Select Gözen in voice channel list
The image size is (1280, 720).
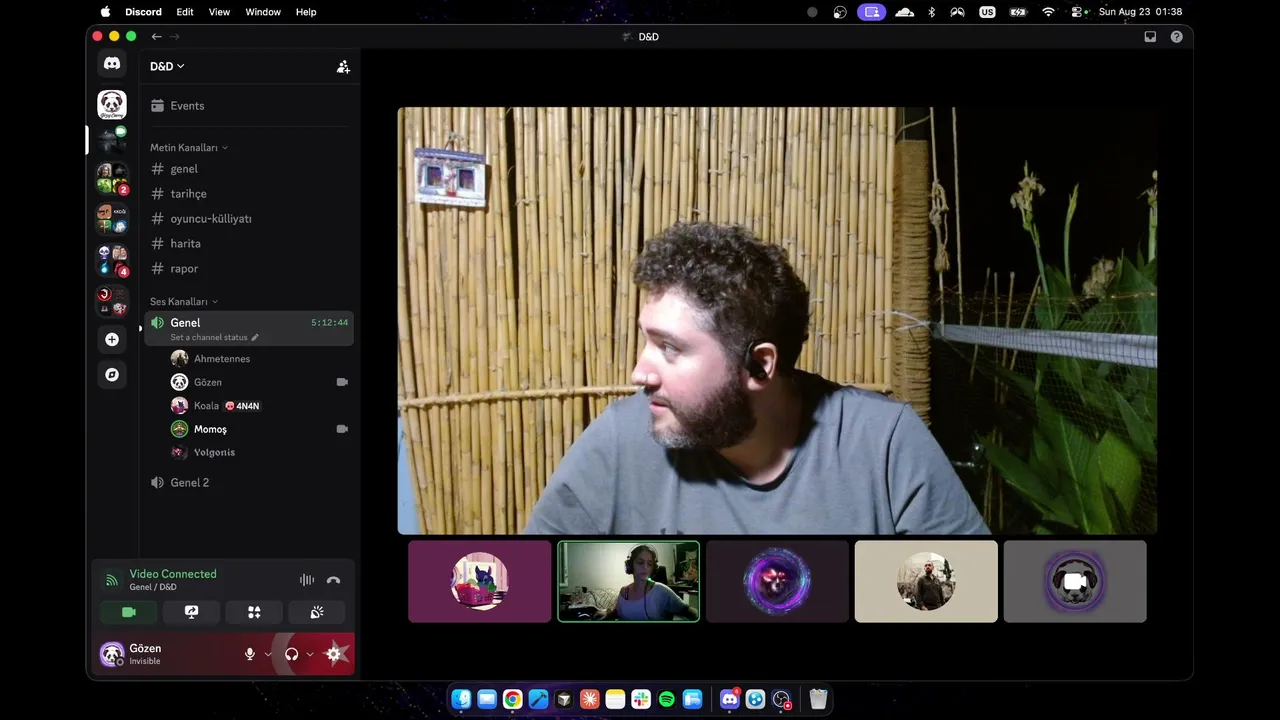click(x=260, y=382)
